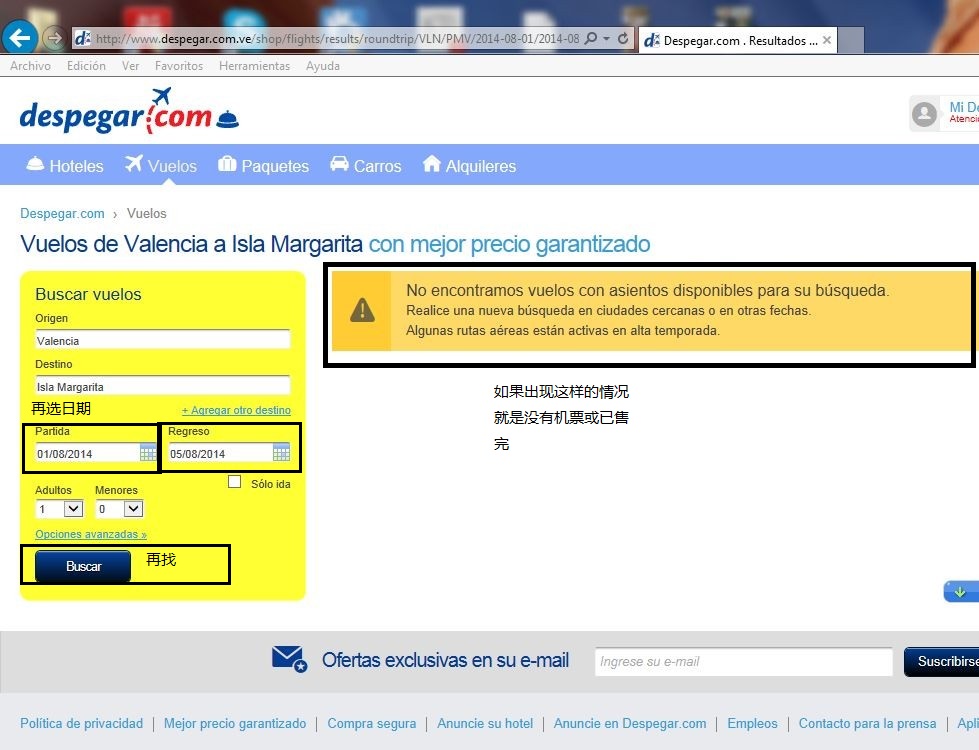The height and width of the screenshot is (750, 979).
Task: Open the Anuncie su hotel link
Action: click(485, 723)
